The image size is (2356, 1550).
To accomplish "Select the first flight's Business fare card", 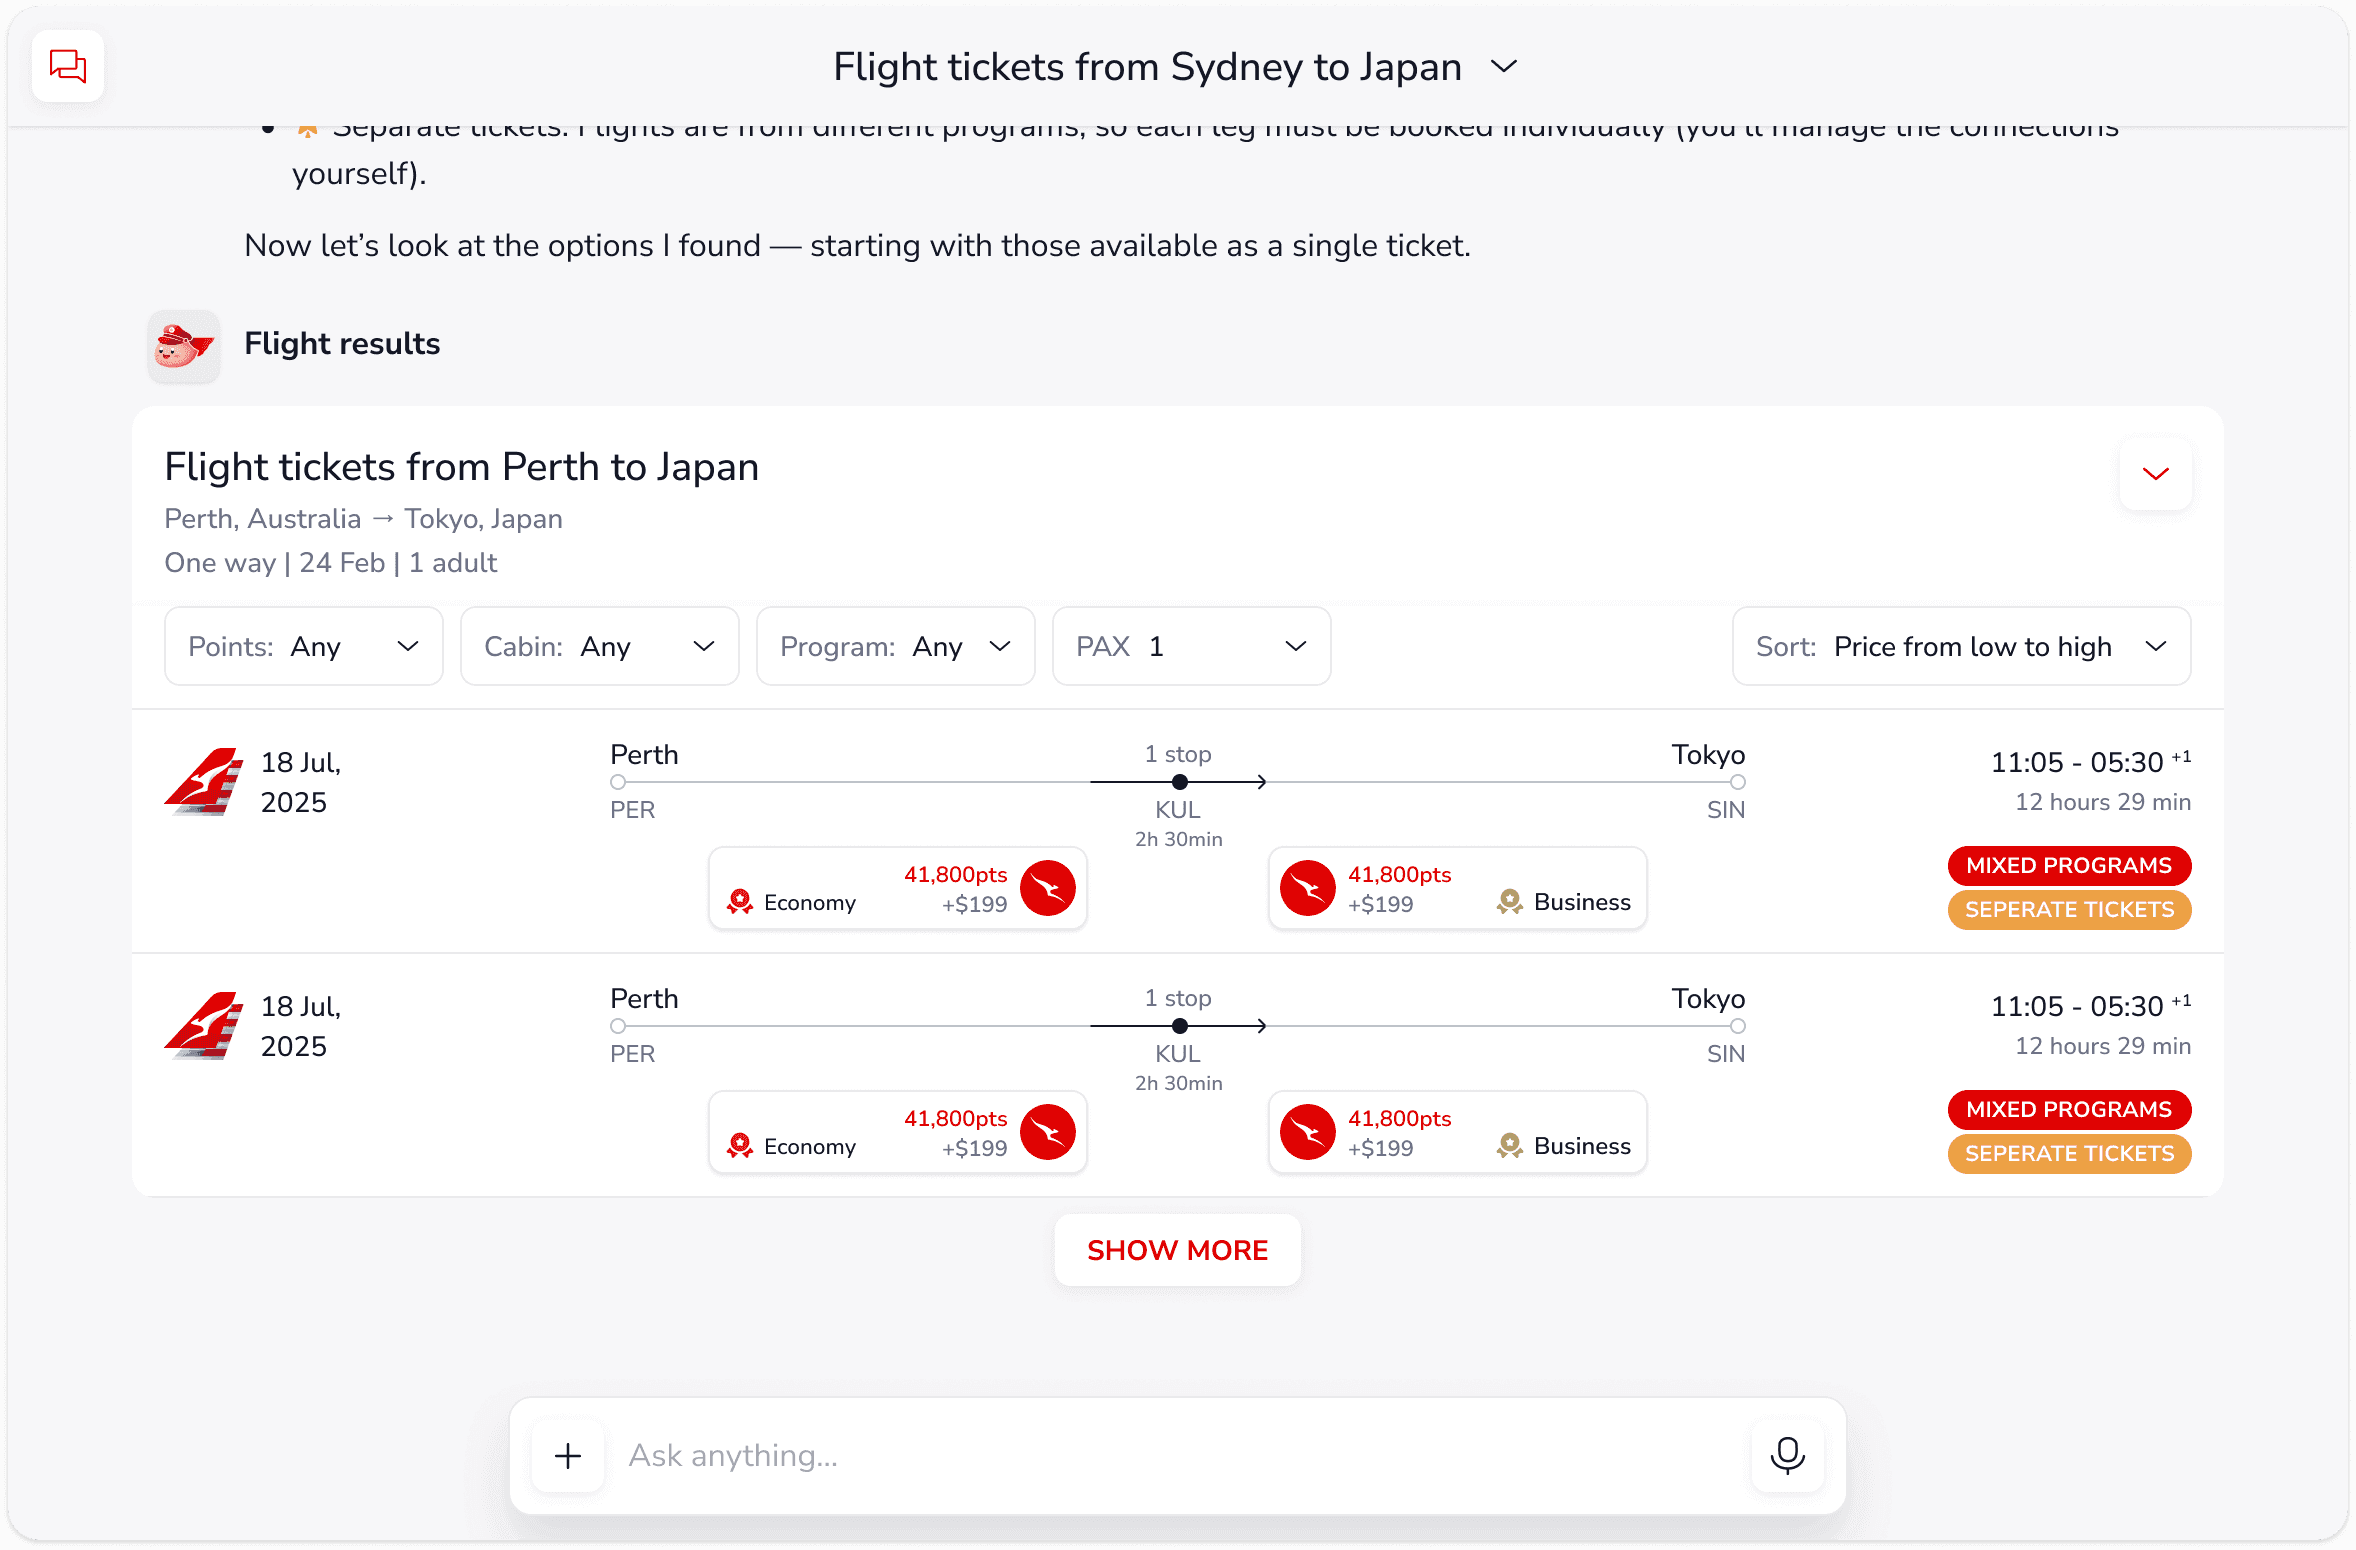I will (1457, 888).
